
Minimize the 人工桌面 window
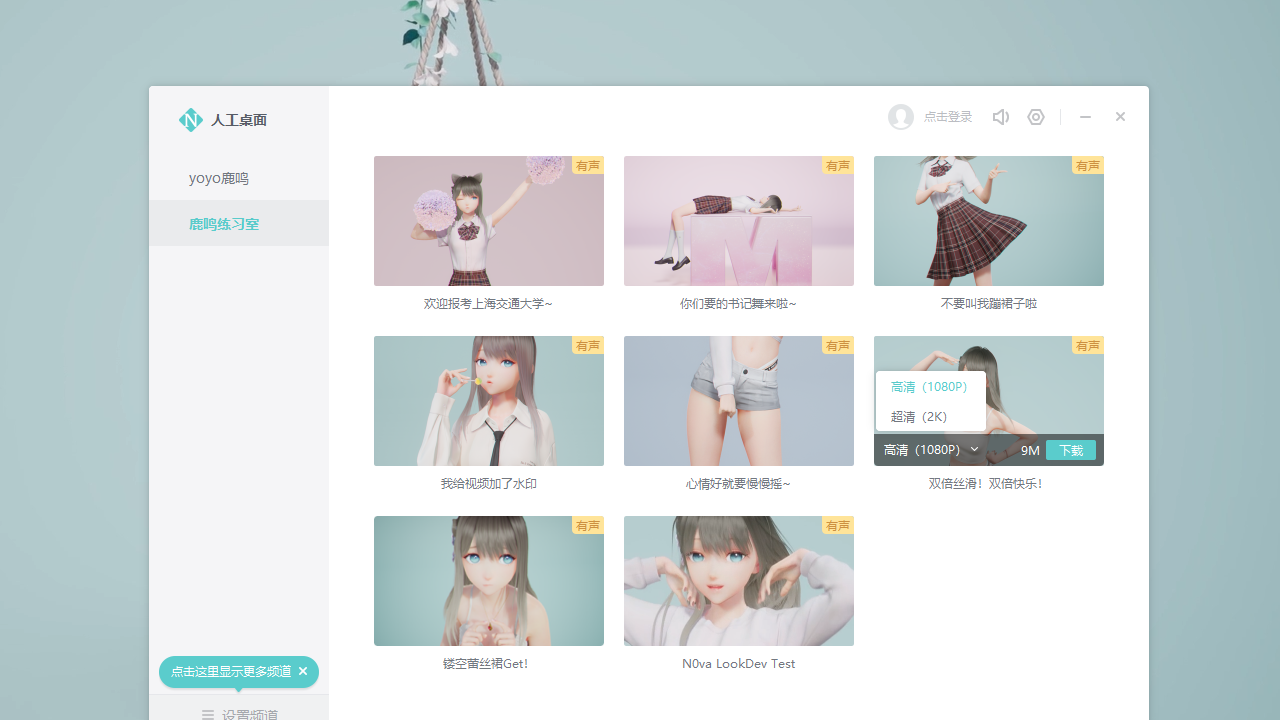pos(1085,117)
